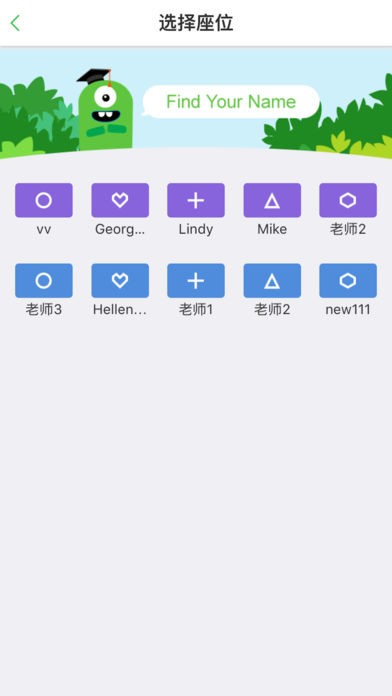Pick blue hexagon seat for new111
This screenshot has height=696, width=392.
(x=348, y=281)
